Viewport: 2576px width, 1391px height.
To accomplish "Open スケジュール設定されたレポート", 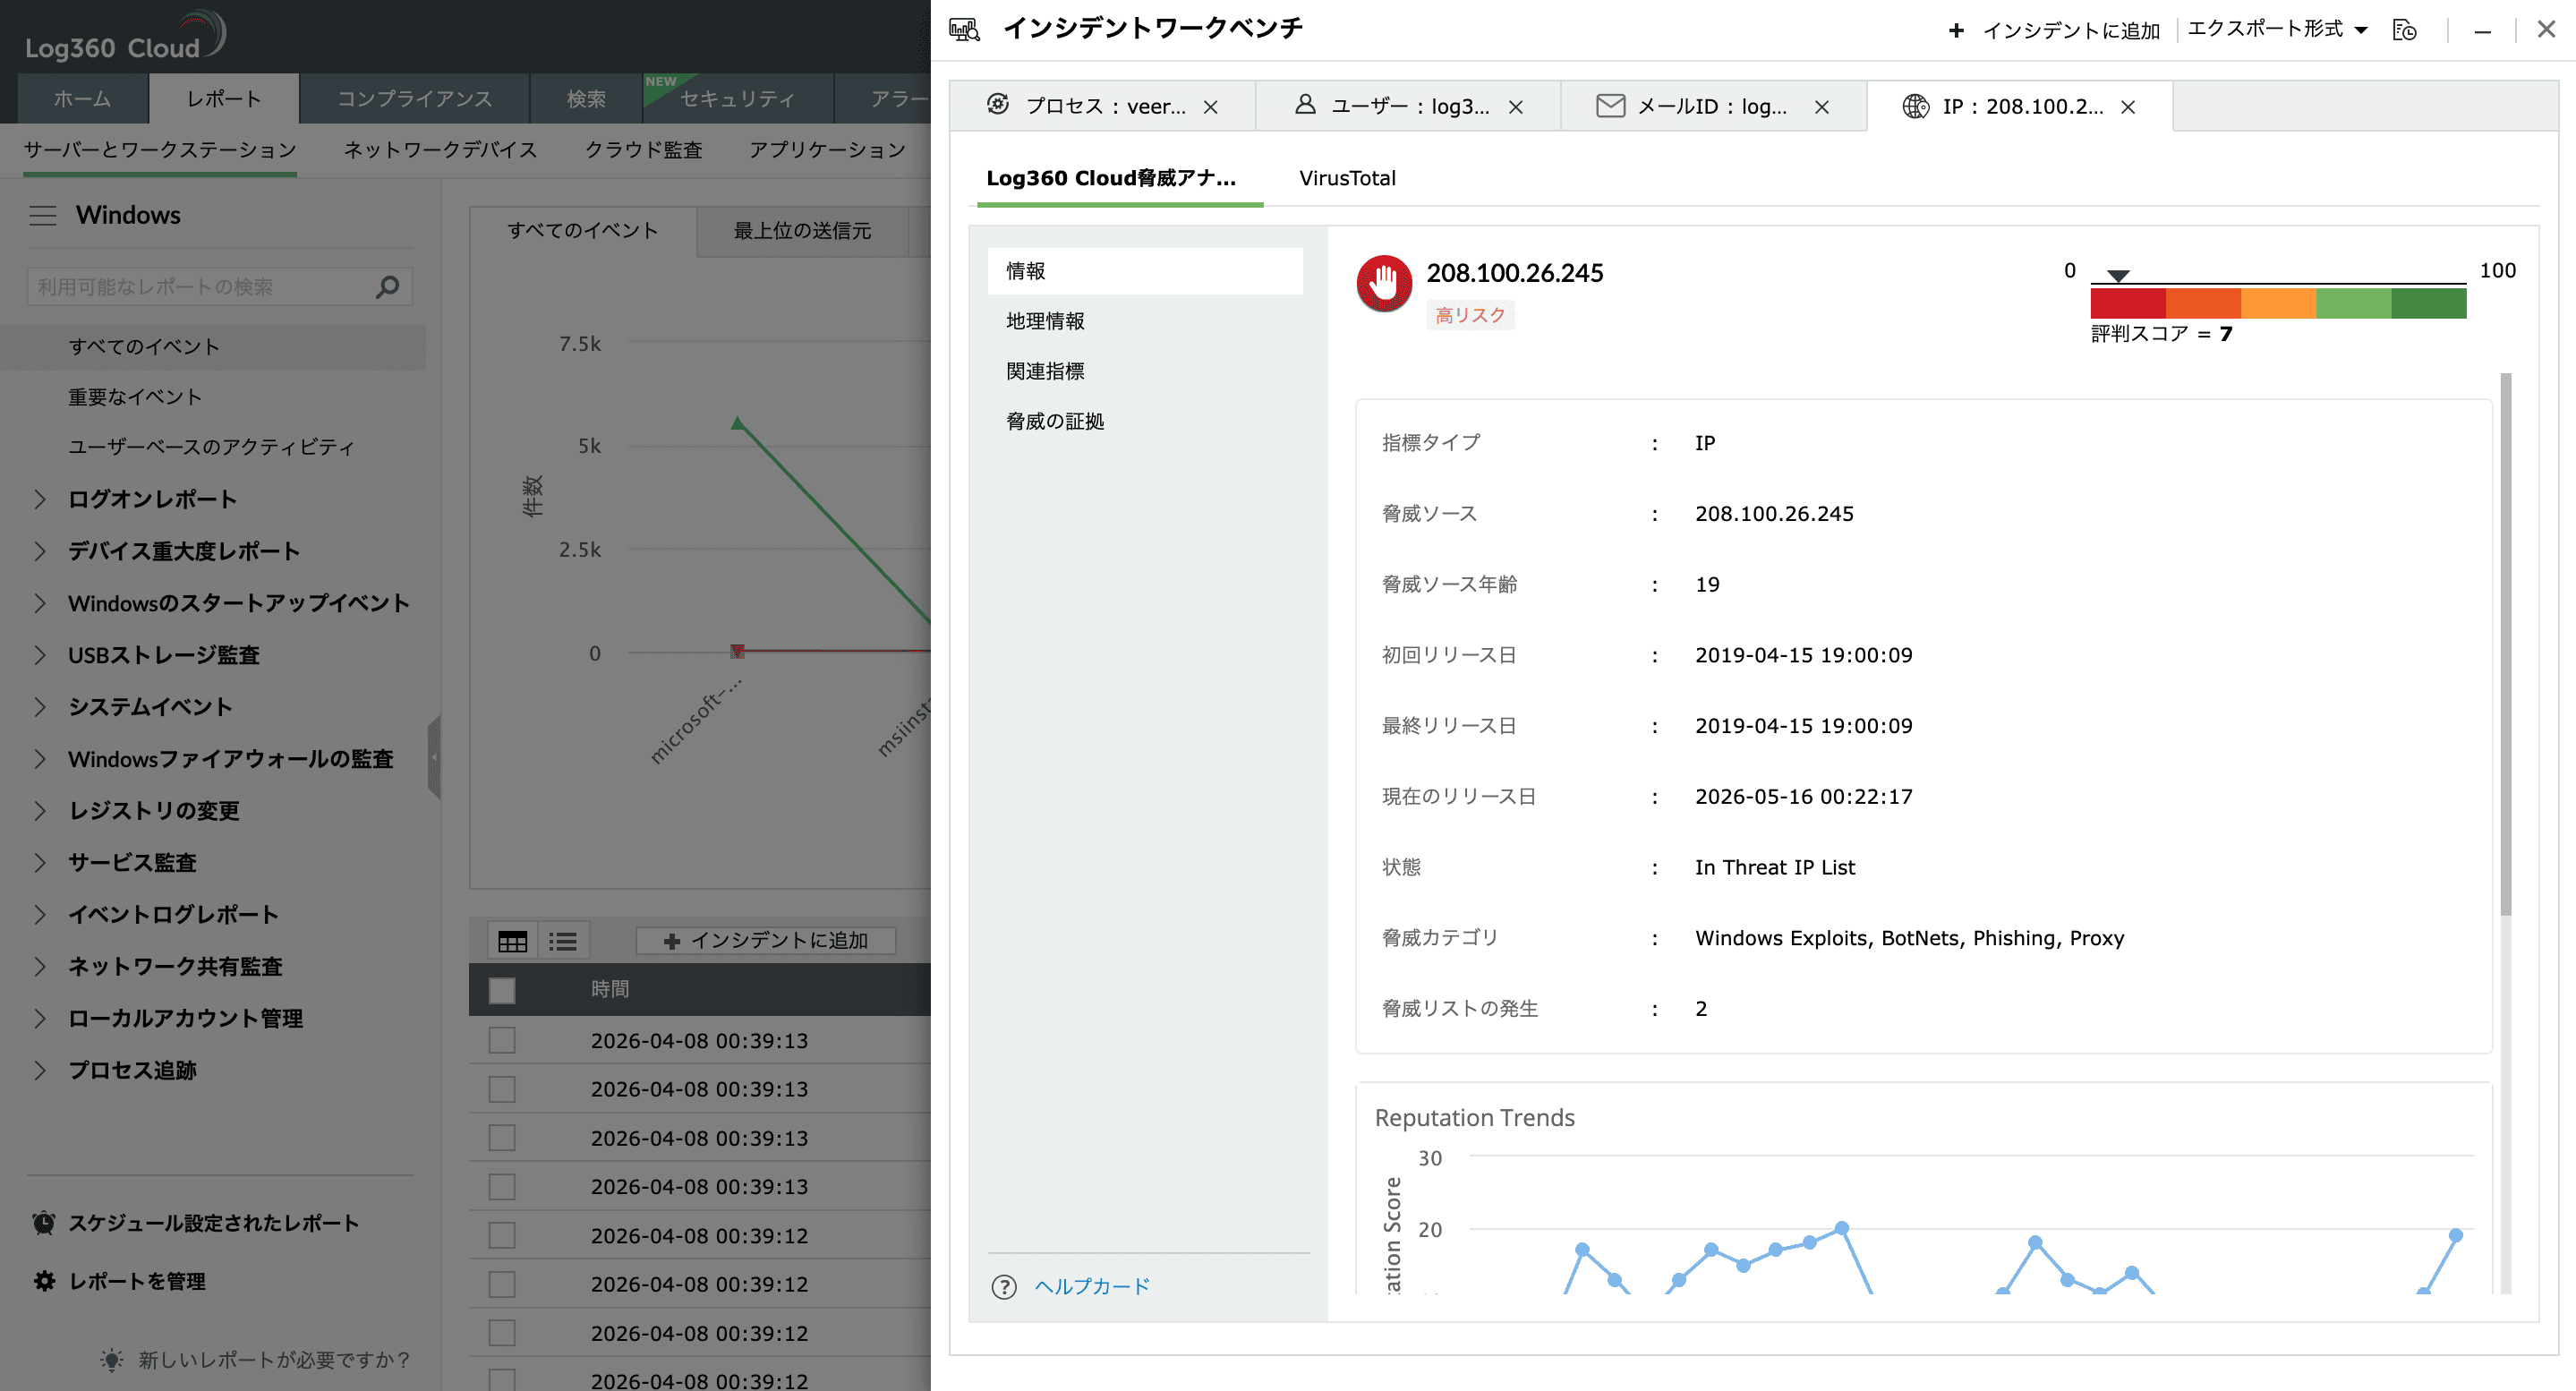I will [213, 1223].
